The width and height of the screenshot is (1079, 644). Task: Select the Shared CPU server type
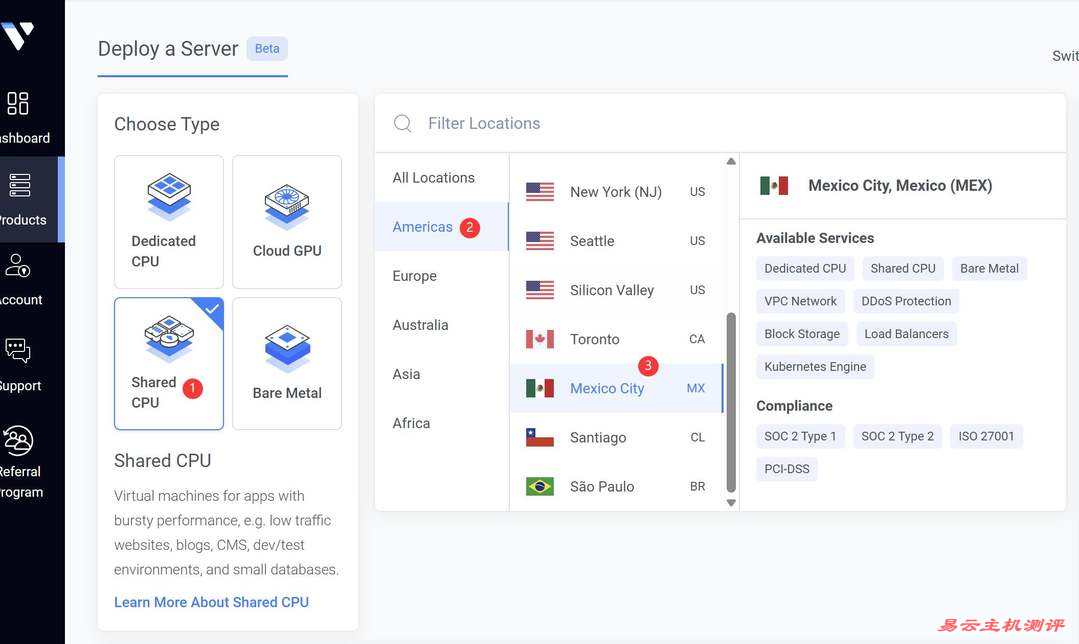coord(169,363)
